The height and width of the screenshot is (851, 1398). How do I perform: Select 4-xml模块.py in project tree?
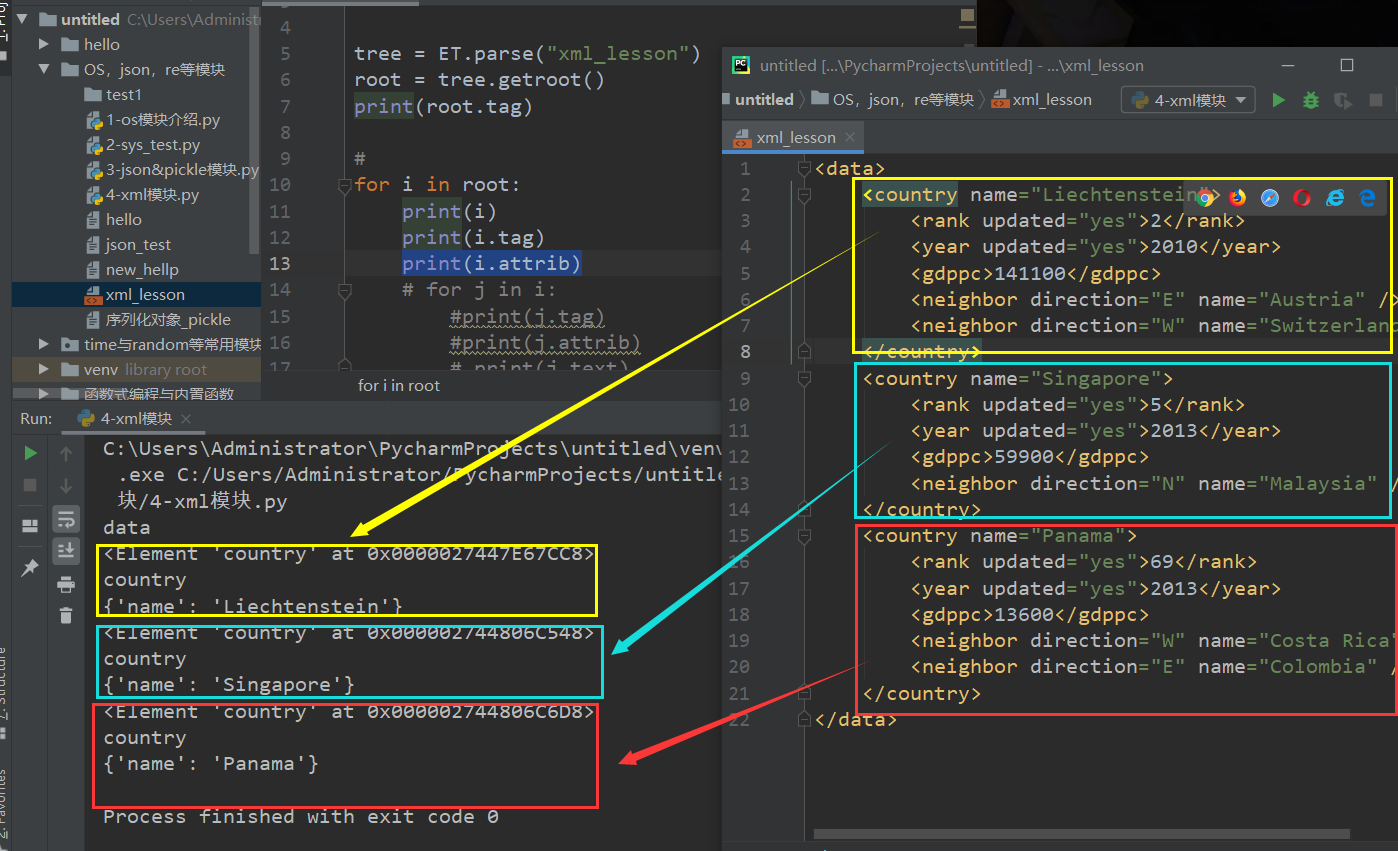point(141,194)
